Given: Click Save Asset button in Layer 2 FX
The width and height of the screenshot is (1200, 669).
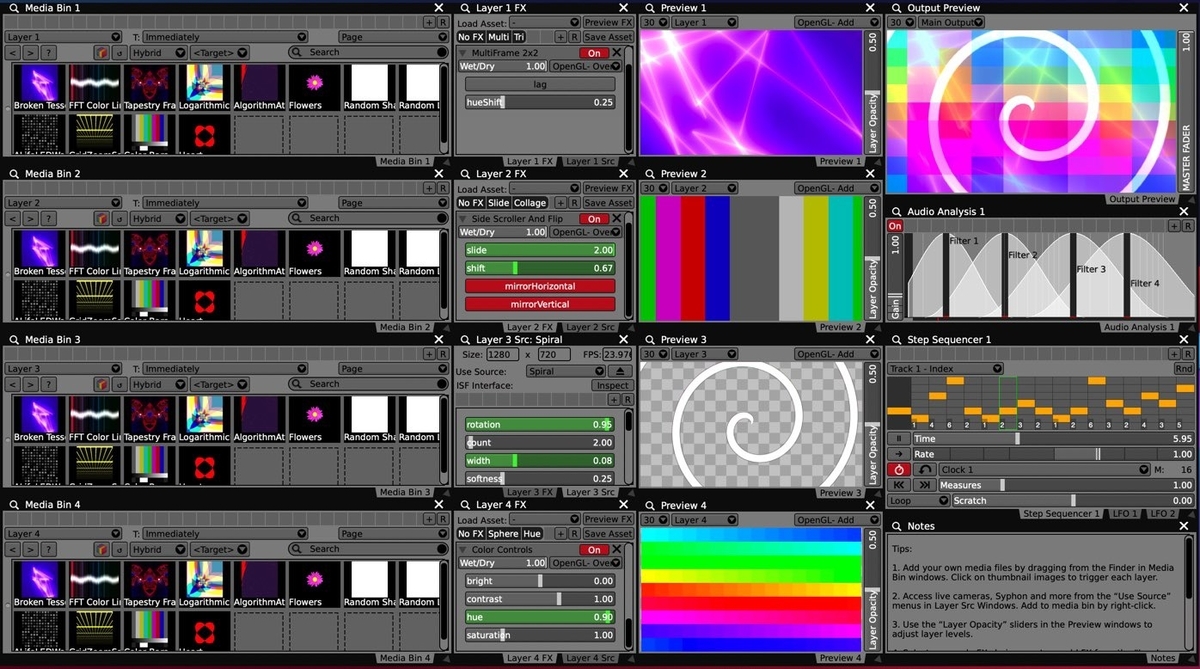Looking at the screenshot, I should coord(608,203).
